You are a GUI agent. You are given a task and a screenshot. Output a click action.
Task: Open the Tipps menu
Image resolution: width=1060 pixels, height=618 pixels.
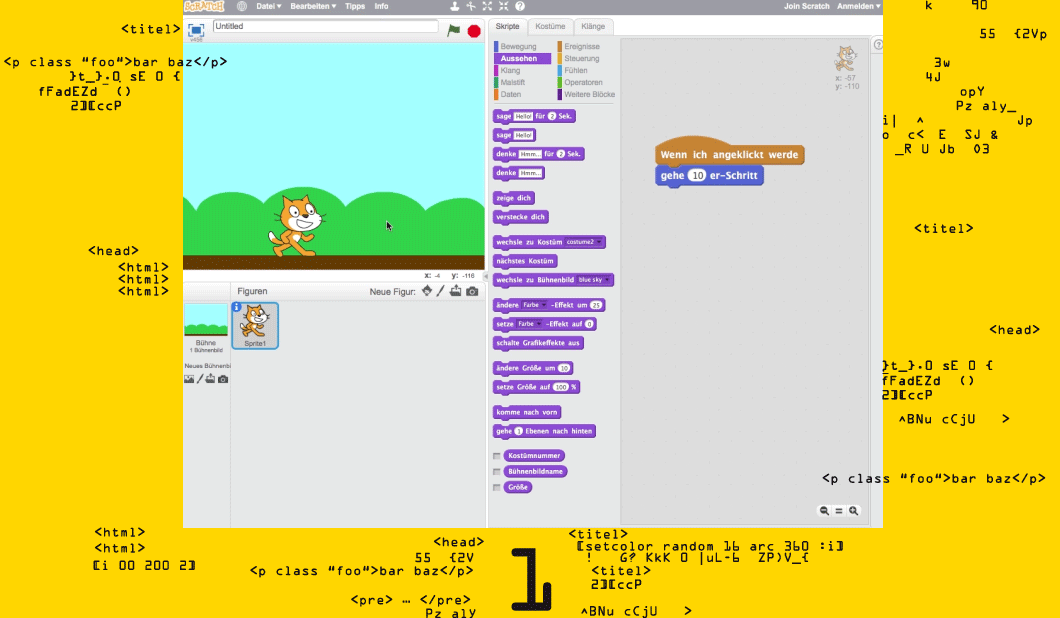pos(355,6)
